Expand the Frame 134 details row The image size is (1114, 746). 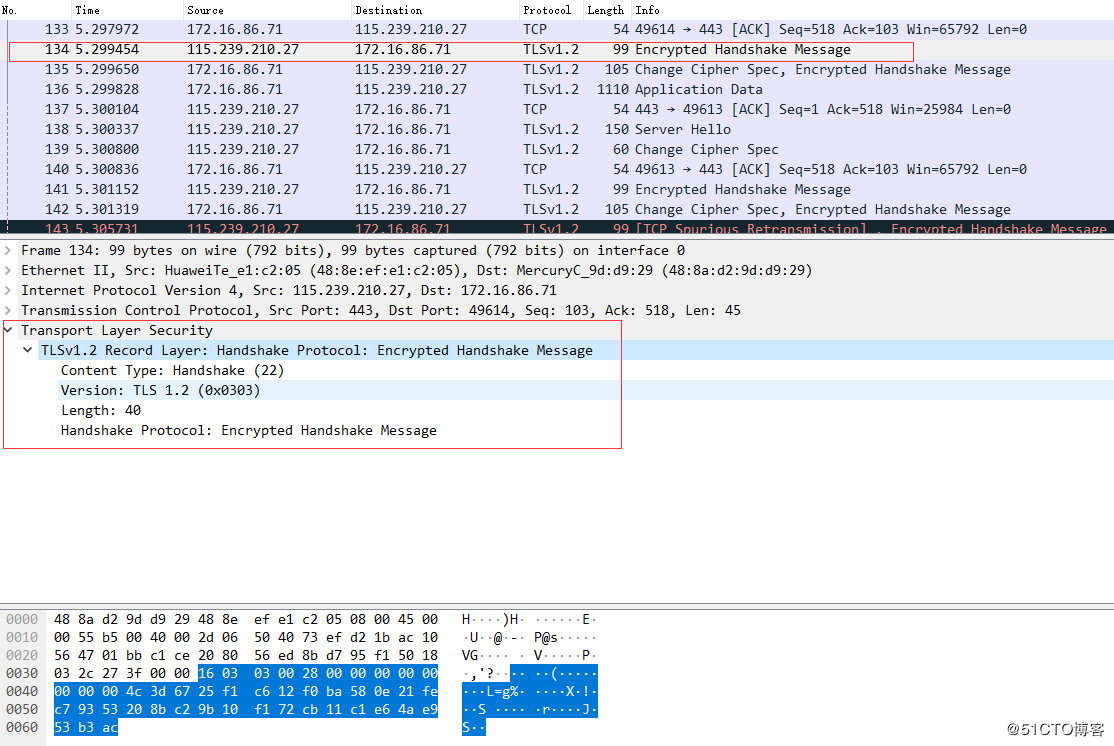(9, 250)
